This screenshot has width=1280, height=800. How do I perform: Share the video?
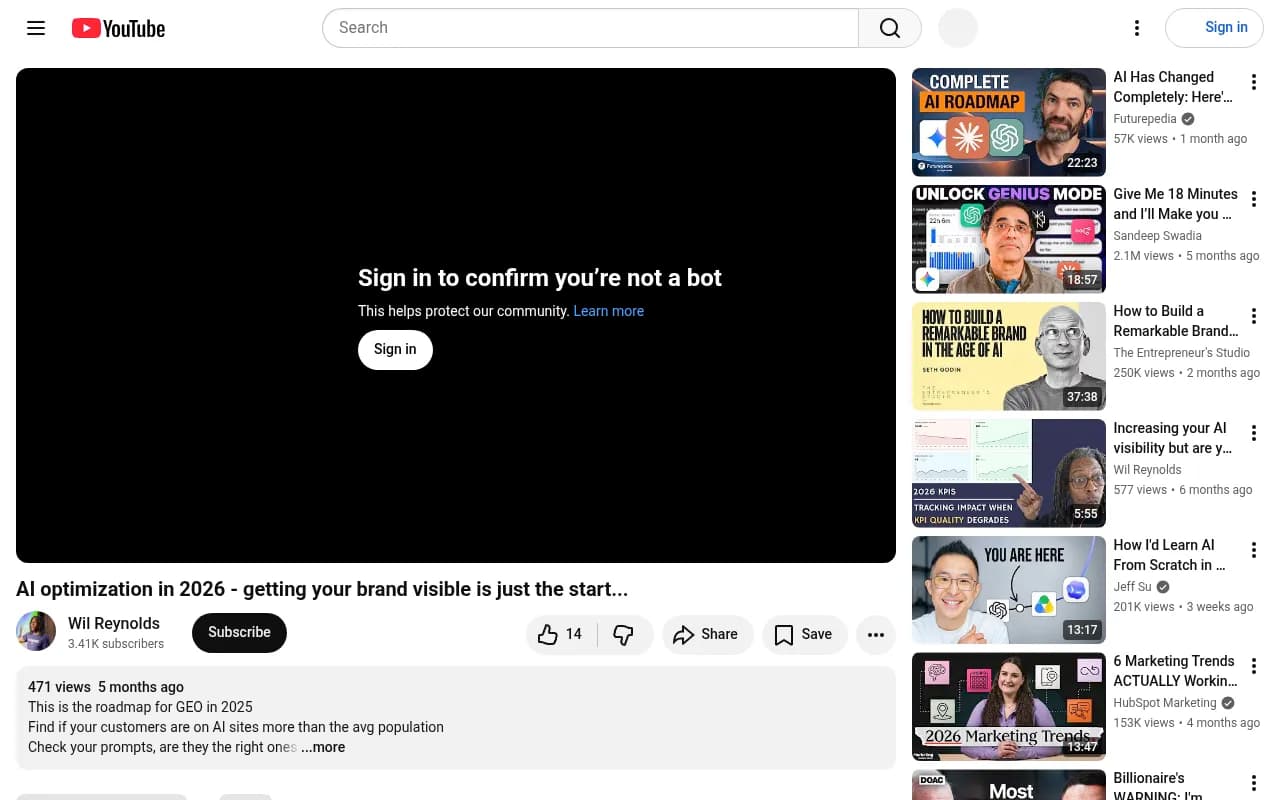click(x=707, y=634)
